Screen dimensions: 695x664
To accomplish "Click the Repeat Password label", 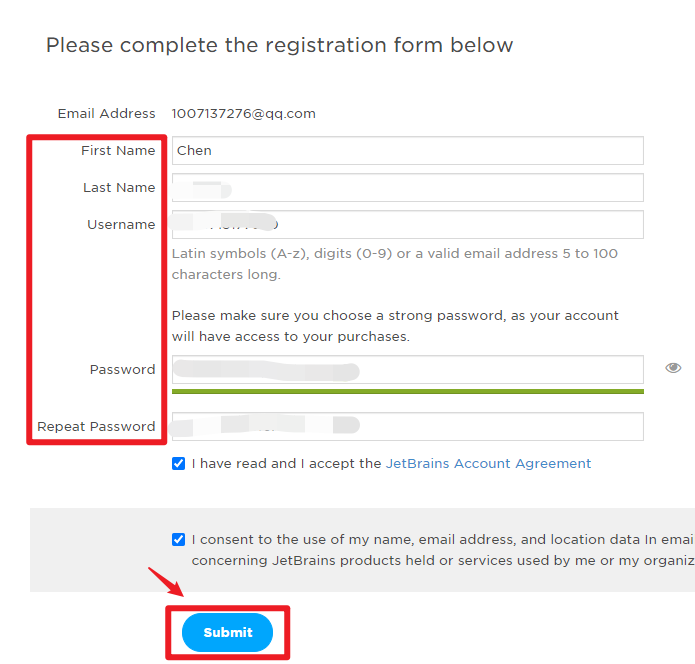I will tap(96, 427).
